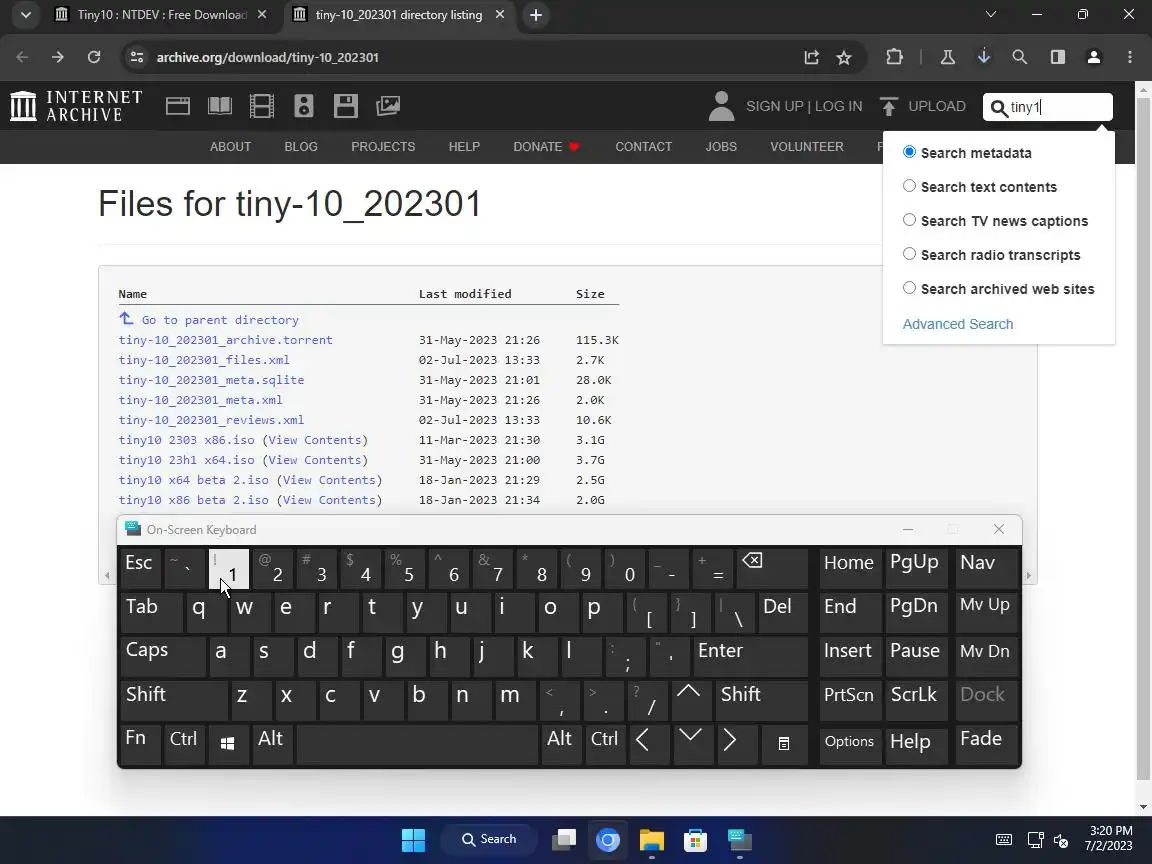Open the DONATE menu item
1152x864 pixels.
[x=546, y=147]
